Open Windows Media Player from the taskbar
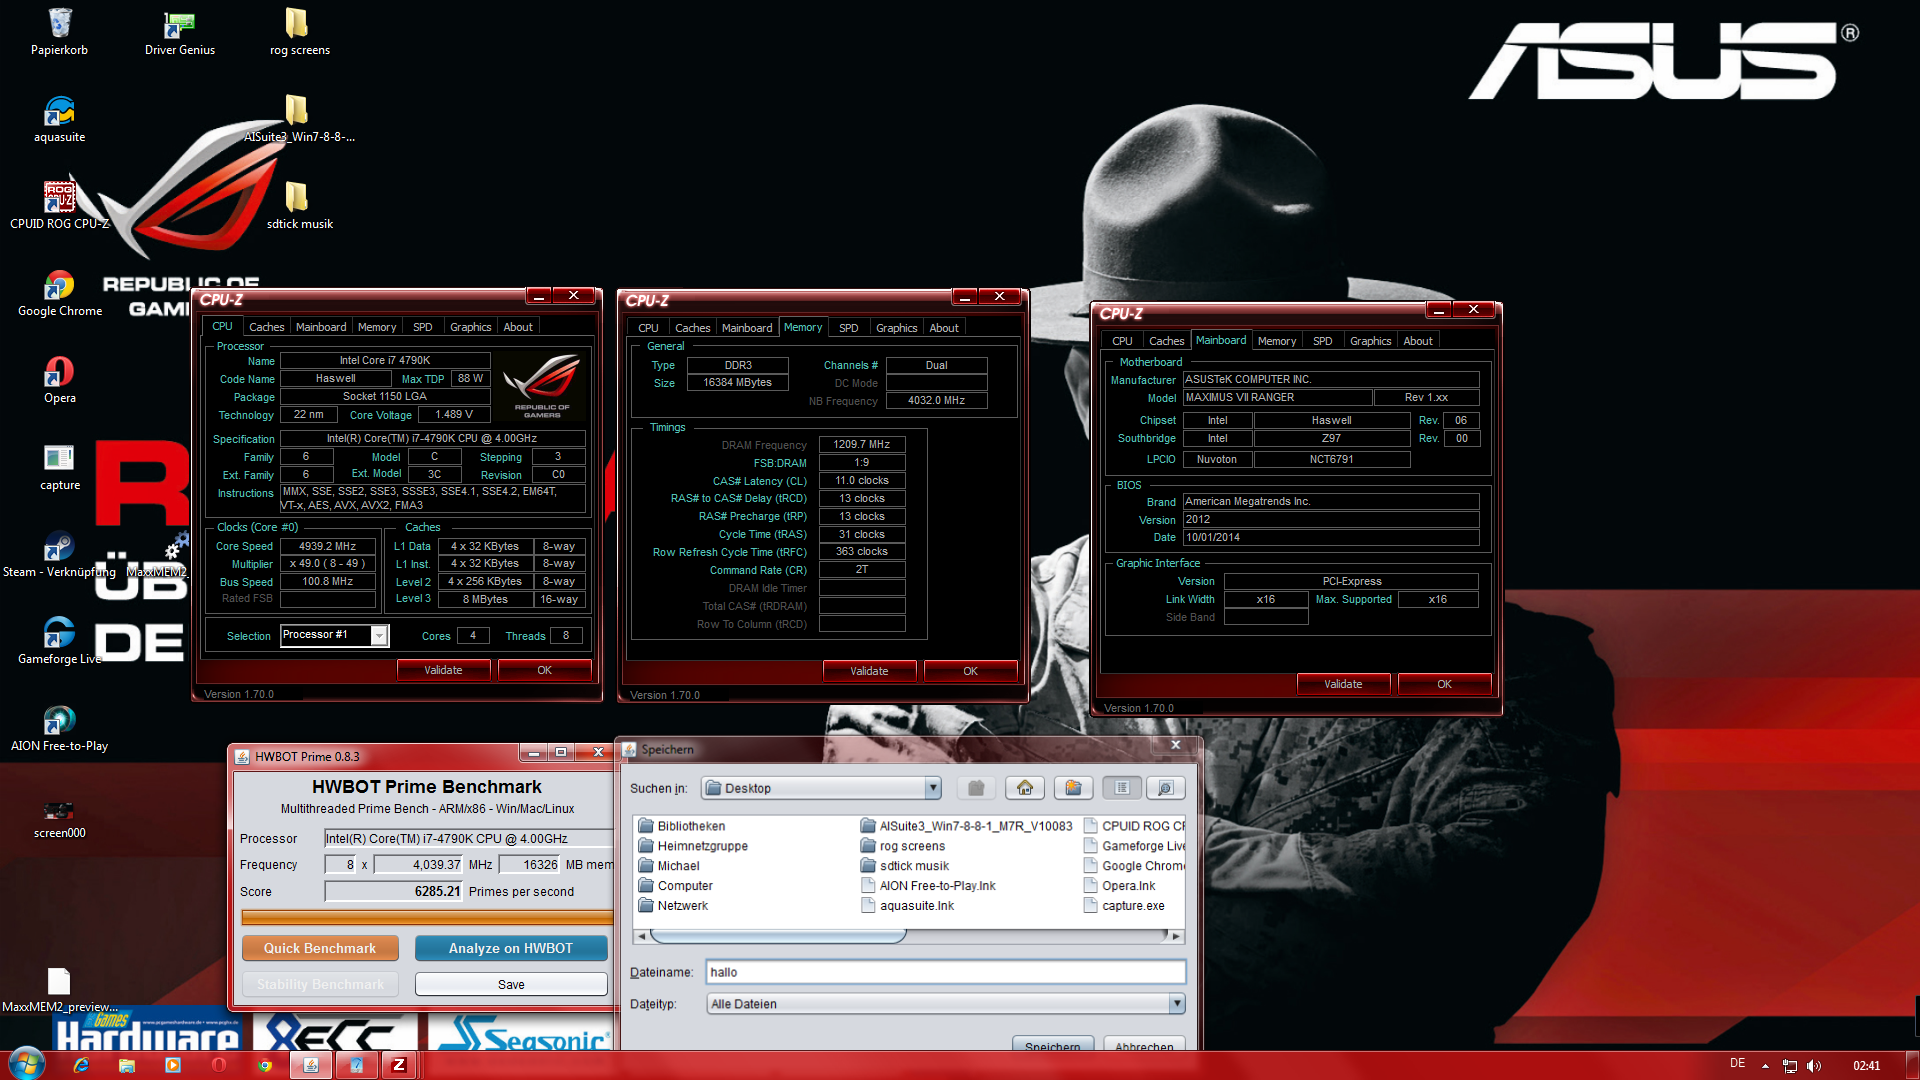 (x=173, y=1065)
